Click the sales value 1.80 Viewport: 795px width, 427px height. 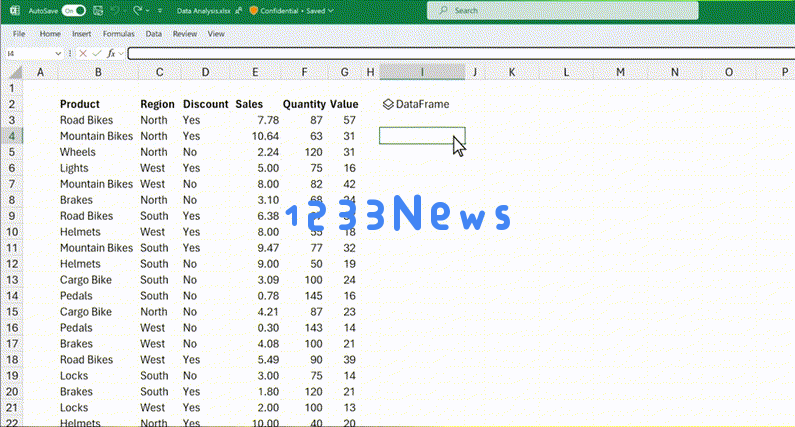tap(268, 392)
